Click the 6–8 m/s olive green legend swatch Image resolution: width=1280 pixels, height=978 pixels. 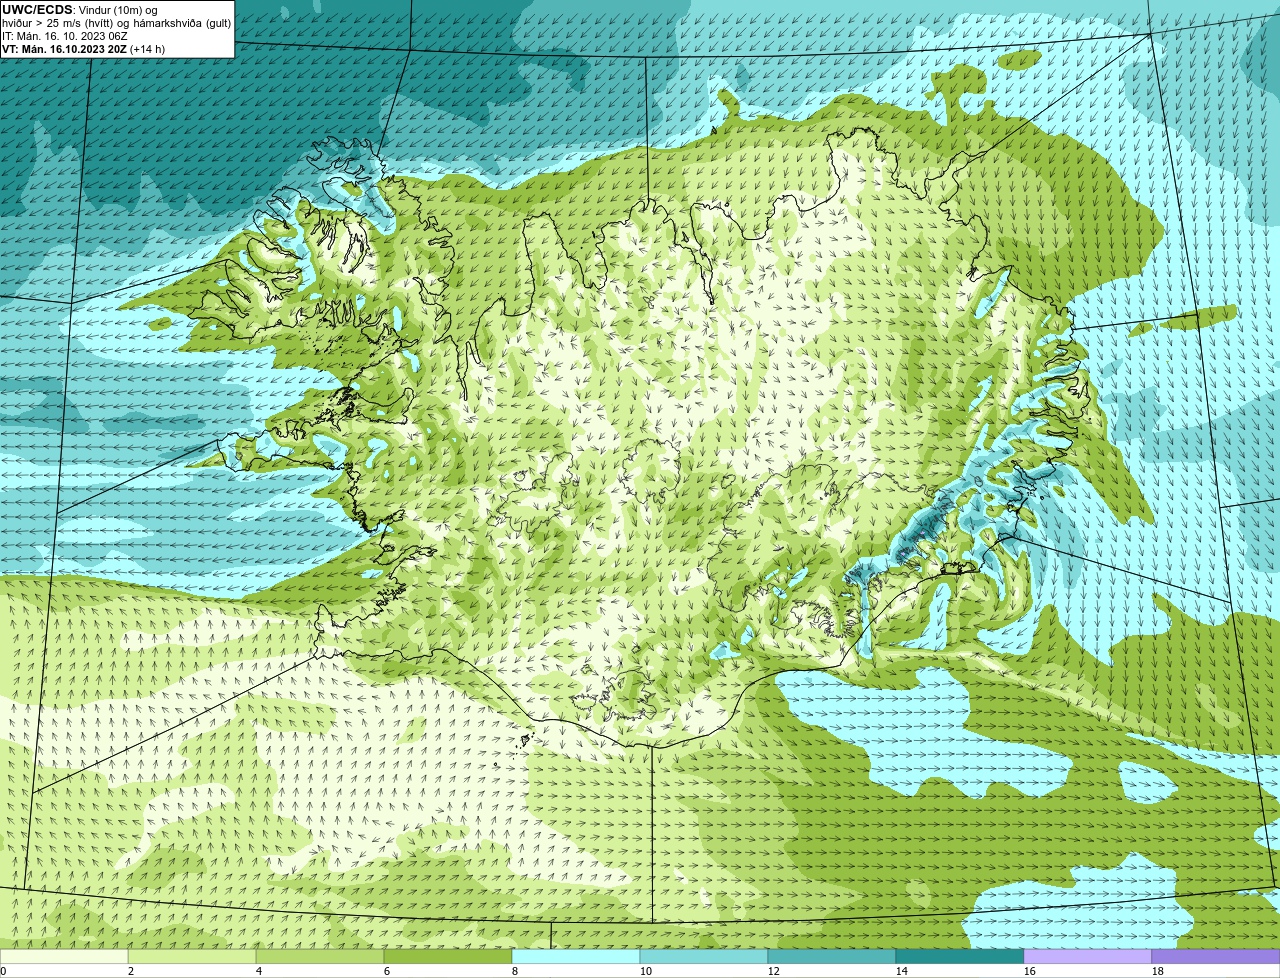point(448,957)
